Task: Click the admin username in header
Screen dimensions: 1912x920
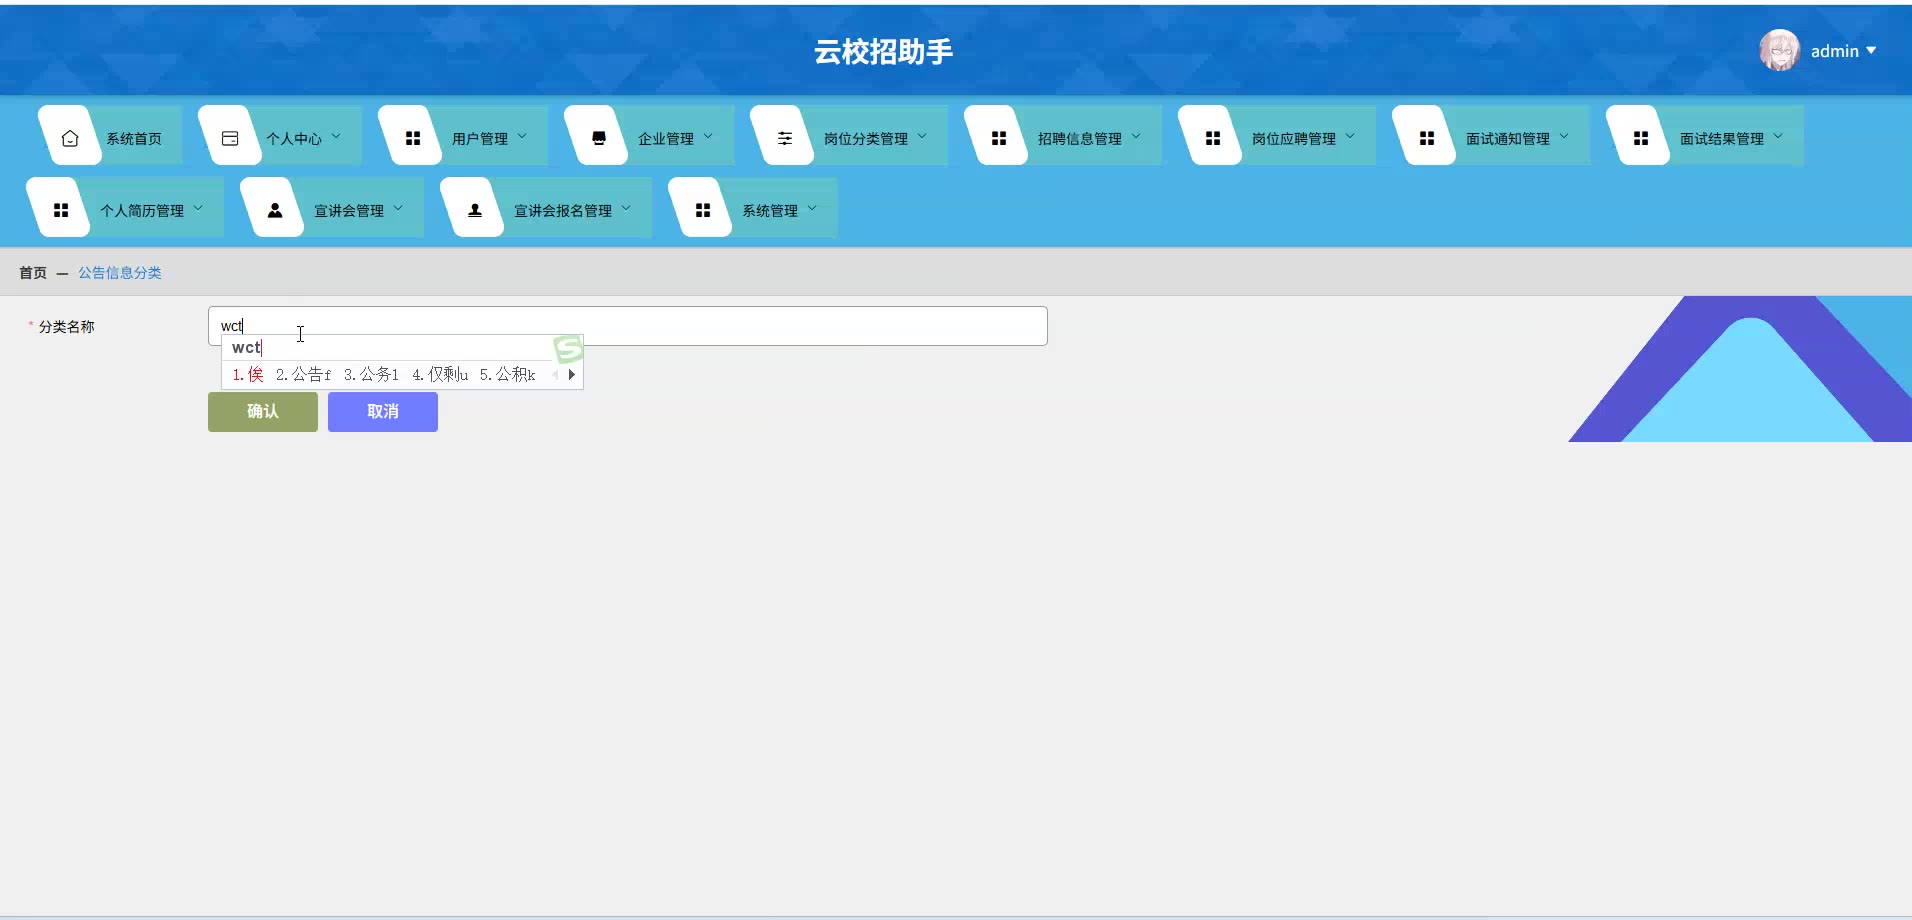Action: [x=1835, y=51]
